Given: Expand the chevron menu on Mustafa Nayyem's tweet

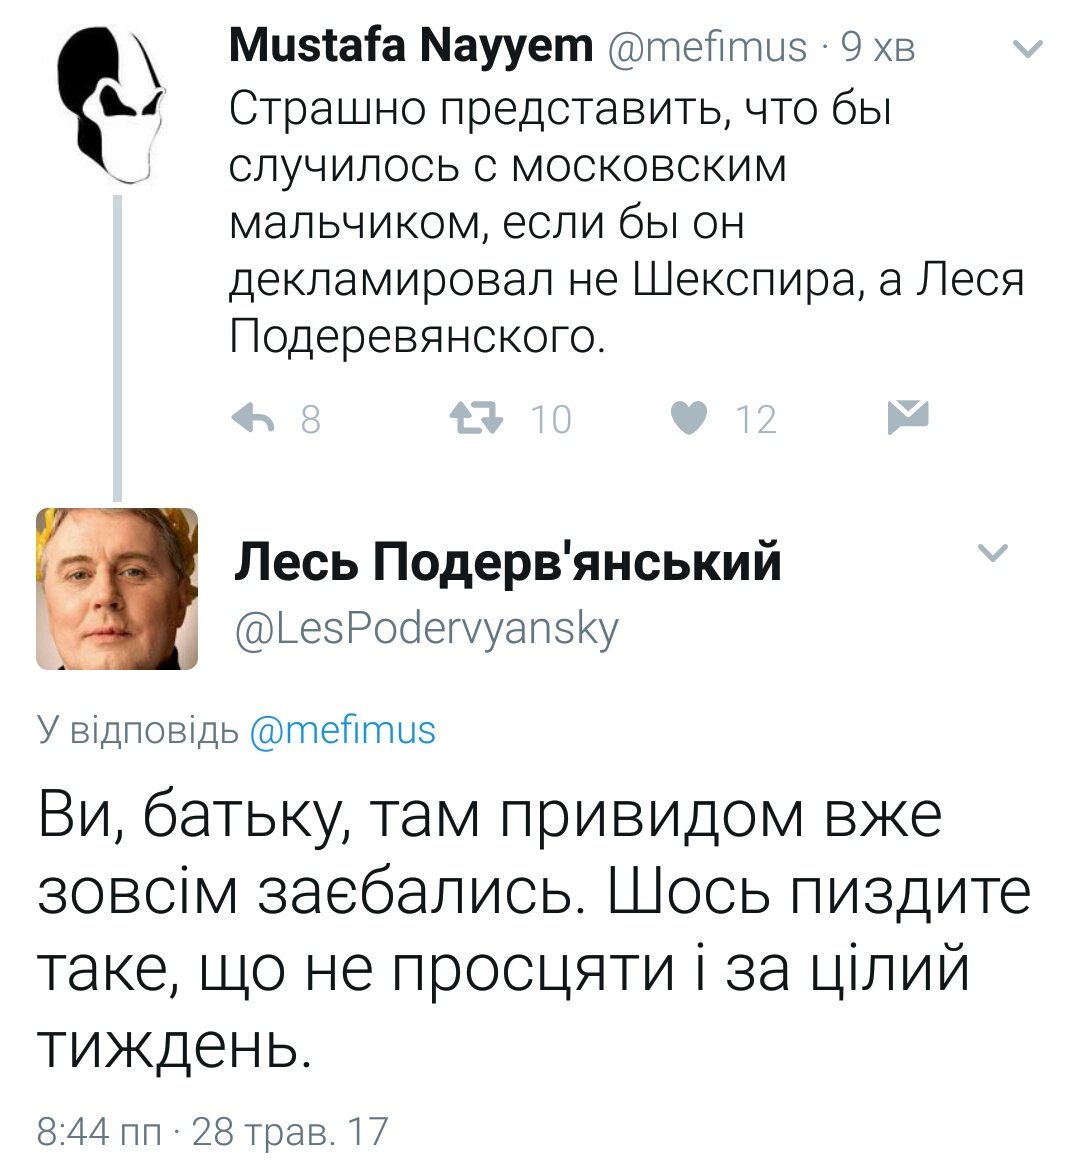Looking at the screenshot, I should [1029, 48].
